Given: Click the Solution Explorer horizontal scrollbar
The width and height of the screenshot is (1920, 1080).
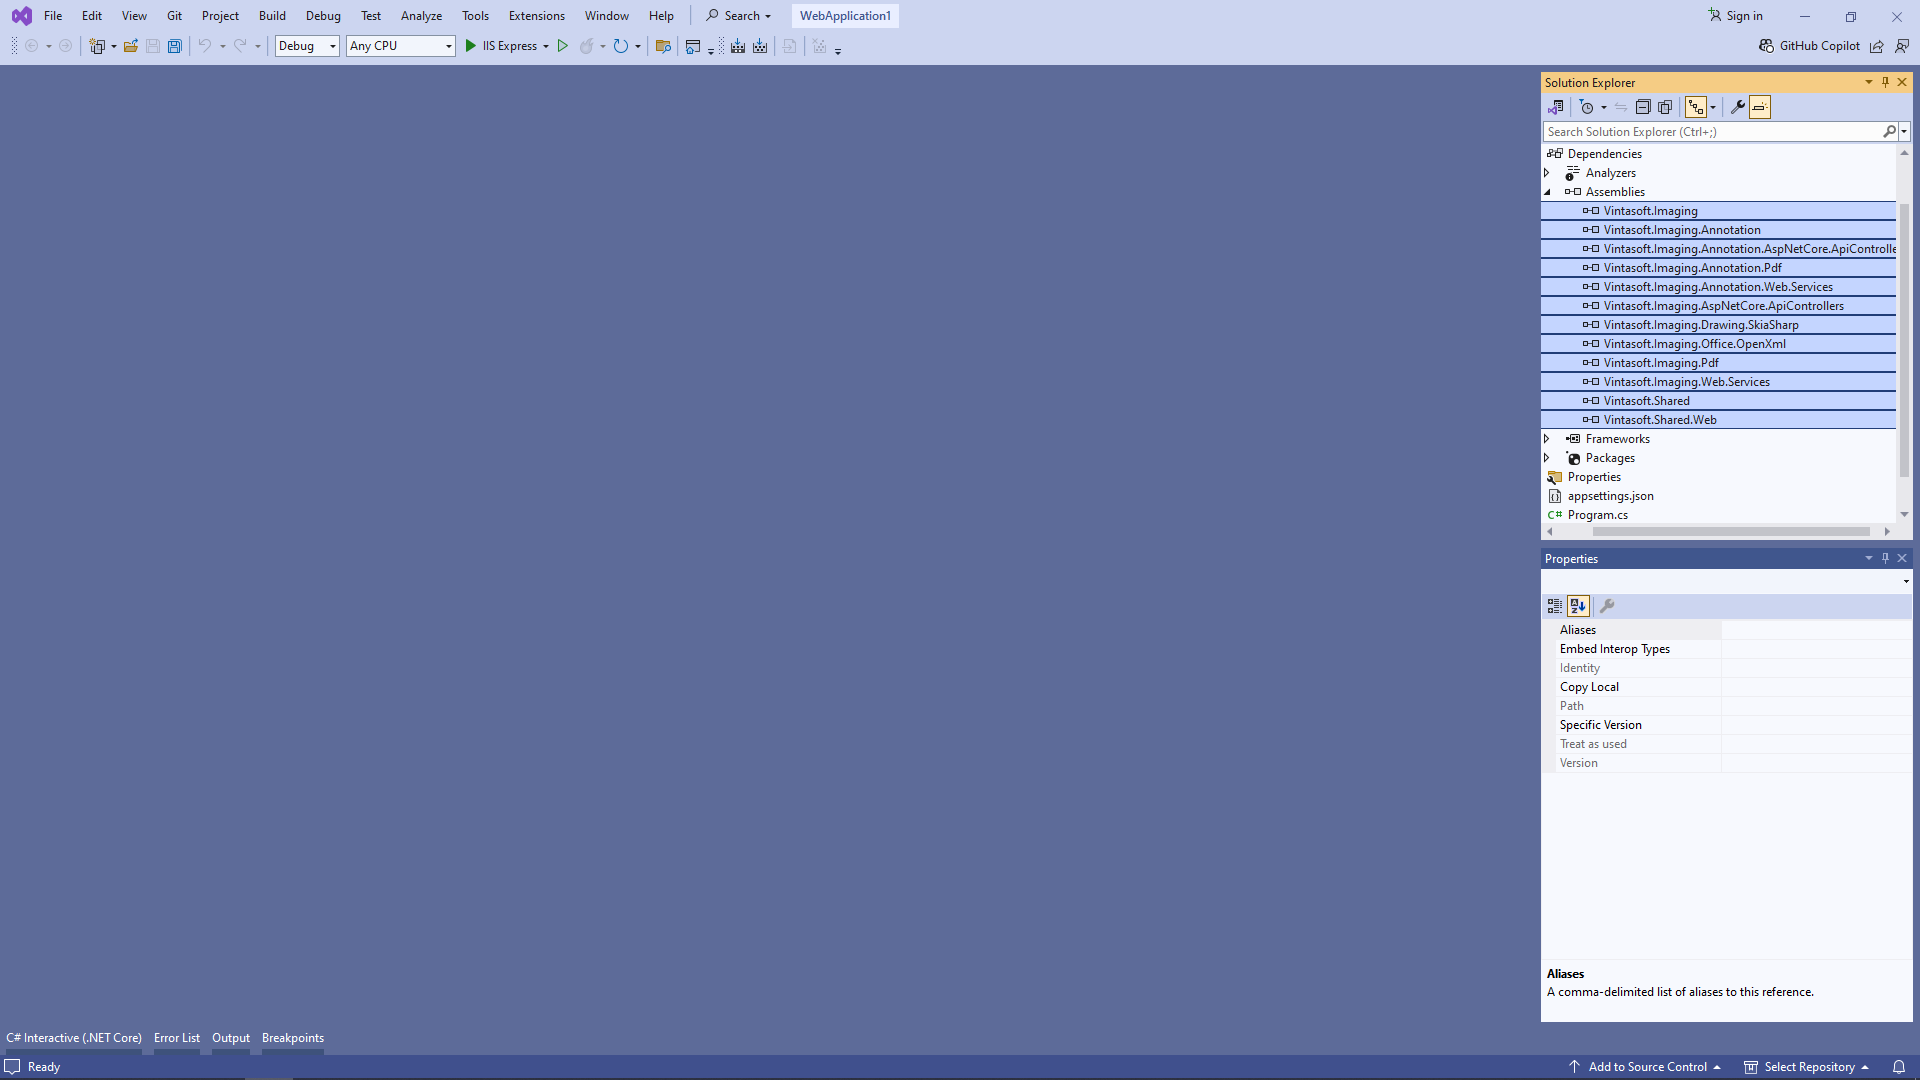Looking at the screenshot, I should pos(1731,532).
